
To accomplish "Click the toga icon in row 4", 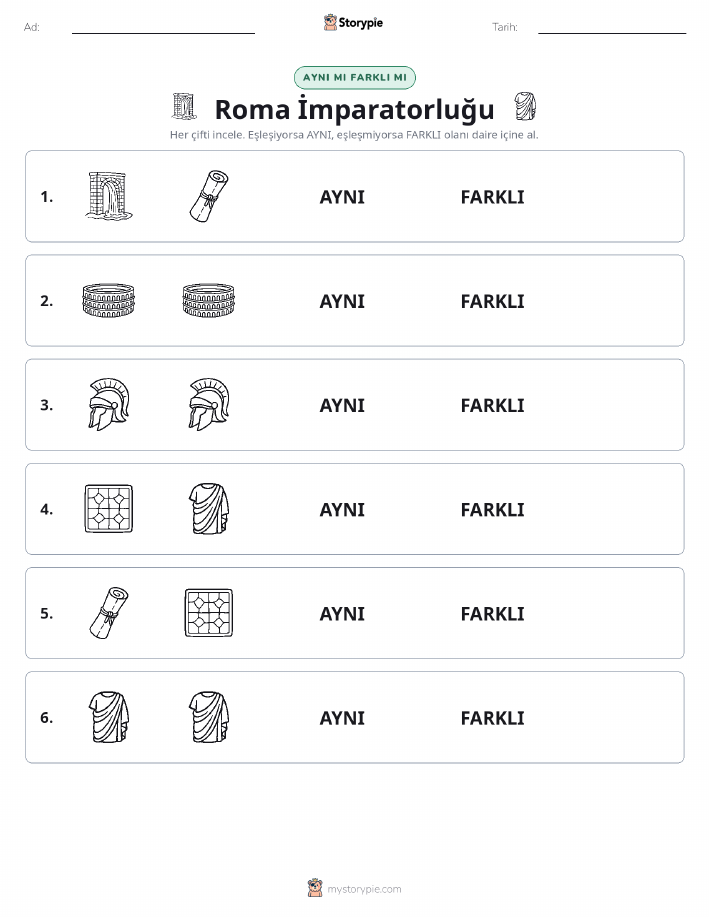I will (209, 509).
